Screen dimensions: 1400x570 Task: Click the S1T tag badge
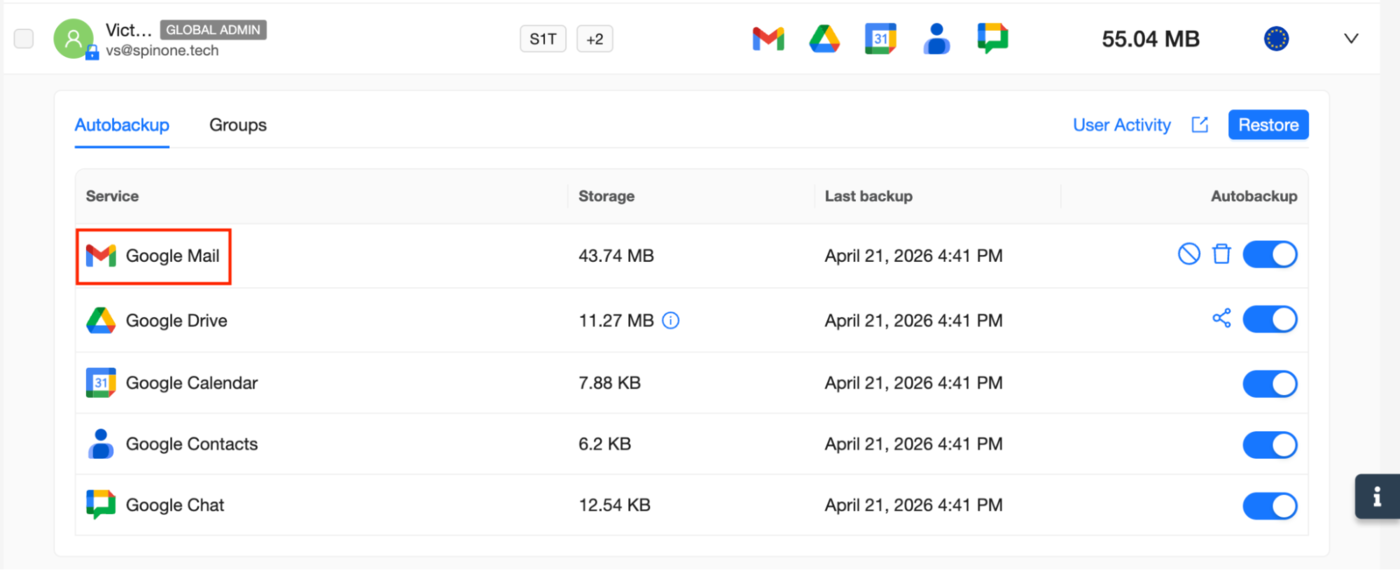tap(543, 39)
